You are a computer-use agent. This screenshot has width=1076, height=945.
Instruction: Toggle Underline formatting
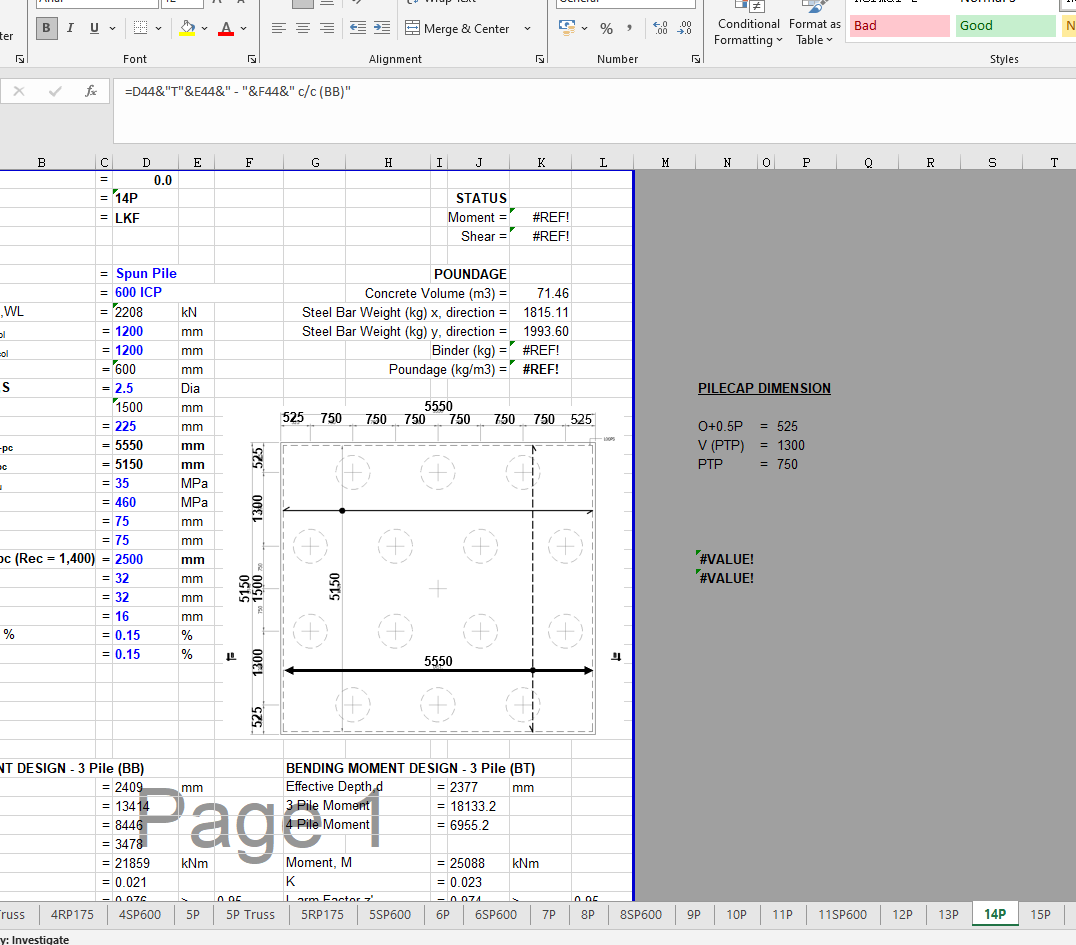pos(94,28)
